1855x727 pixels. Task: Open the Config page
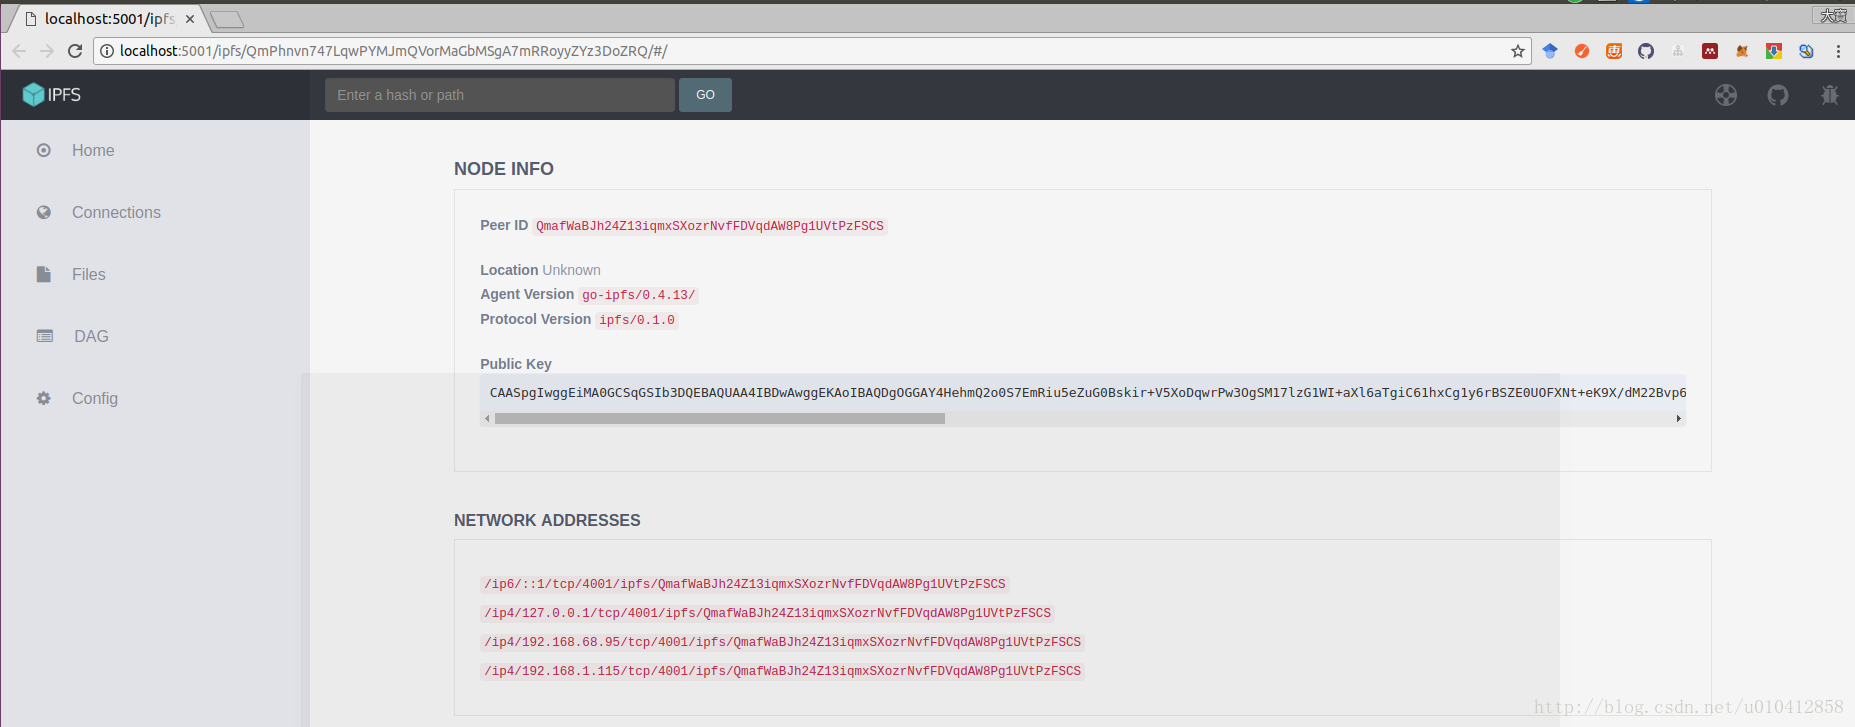(95, 398)
